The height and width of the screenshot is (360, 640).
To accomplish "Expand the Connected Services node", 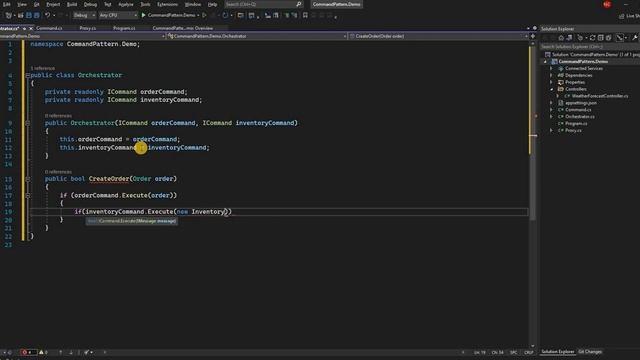I will click(552, 69).
